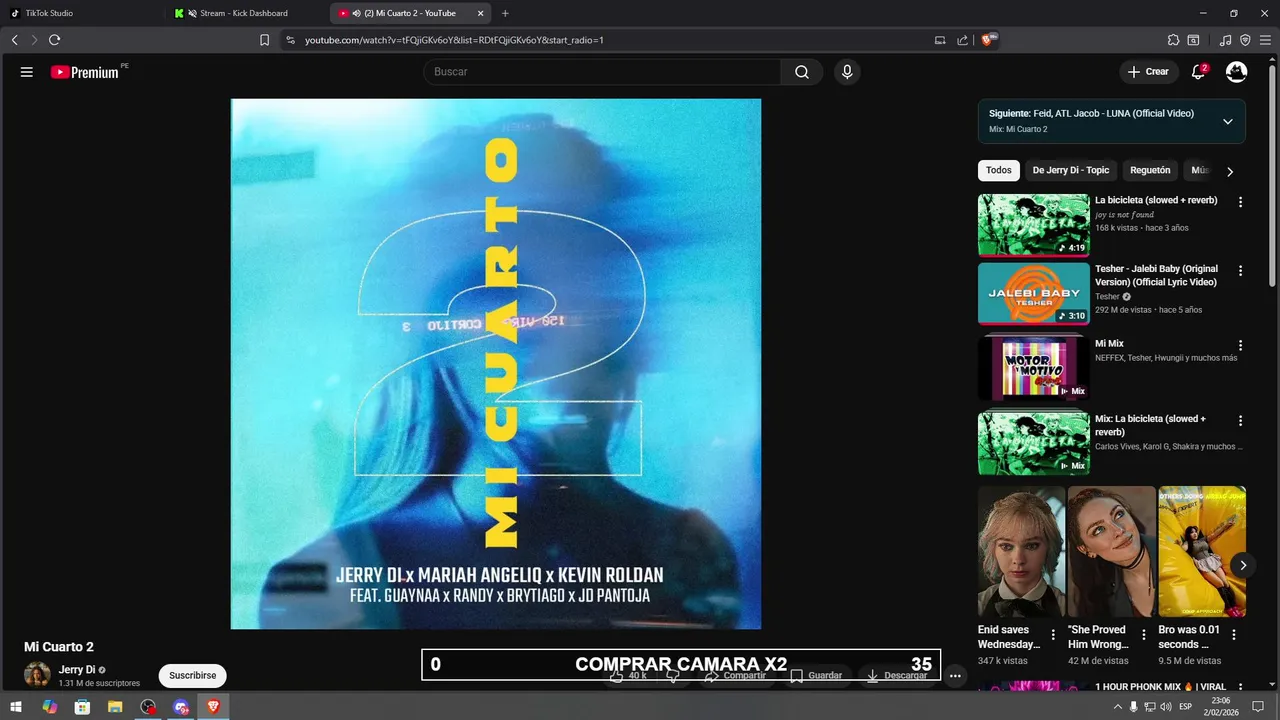1280x720 pixels.
Task: Select the Todos filter chip
Action: tap(999, 171)
